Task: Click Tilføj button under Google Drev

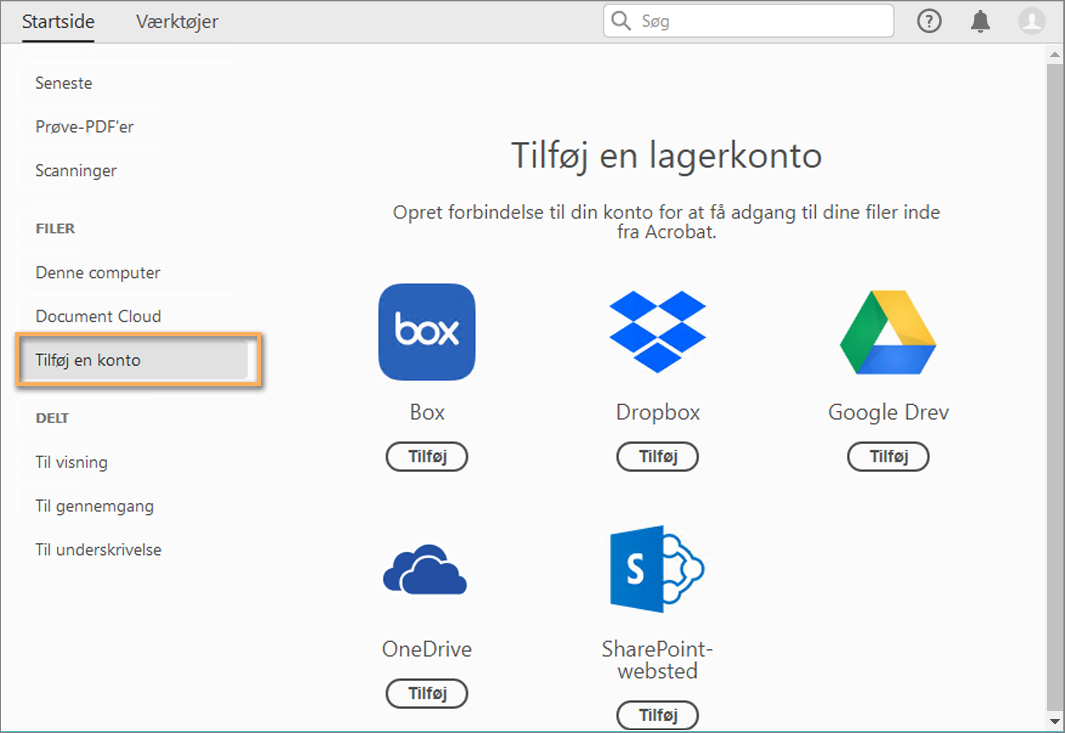Action: pos(888,457)
